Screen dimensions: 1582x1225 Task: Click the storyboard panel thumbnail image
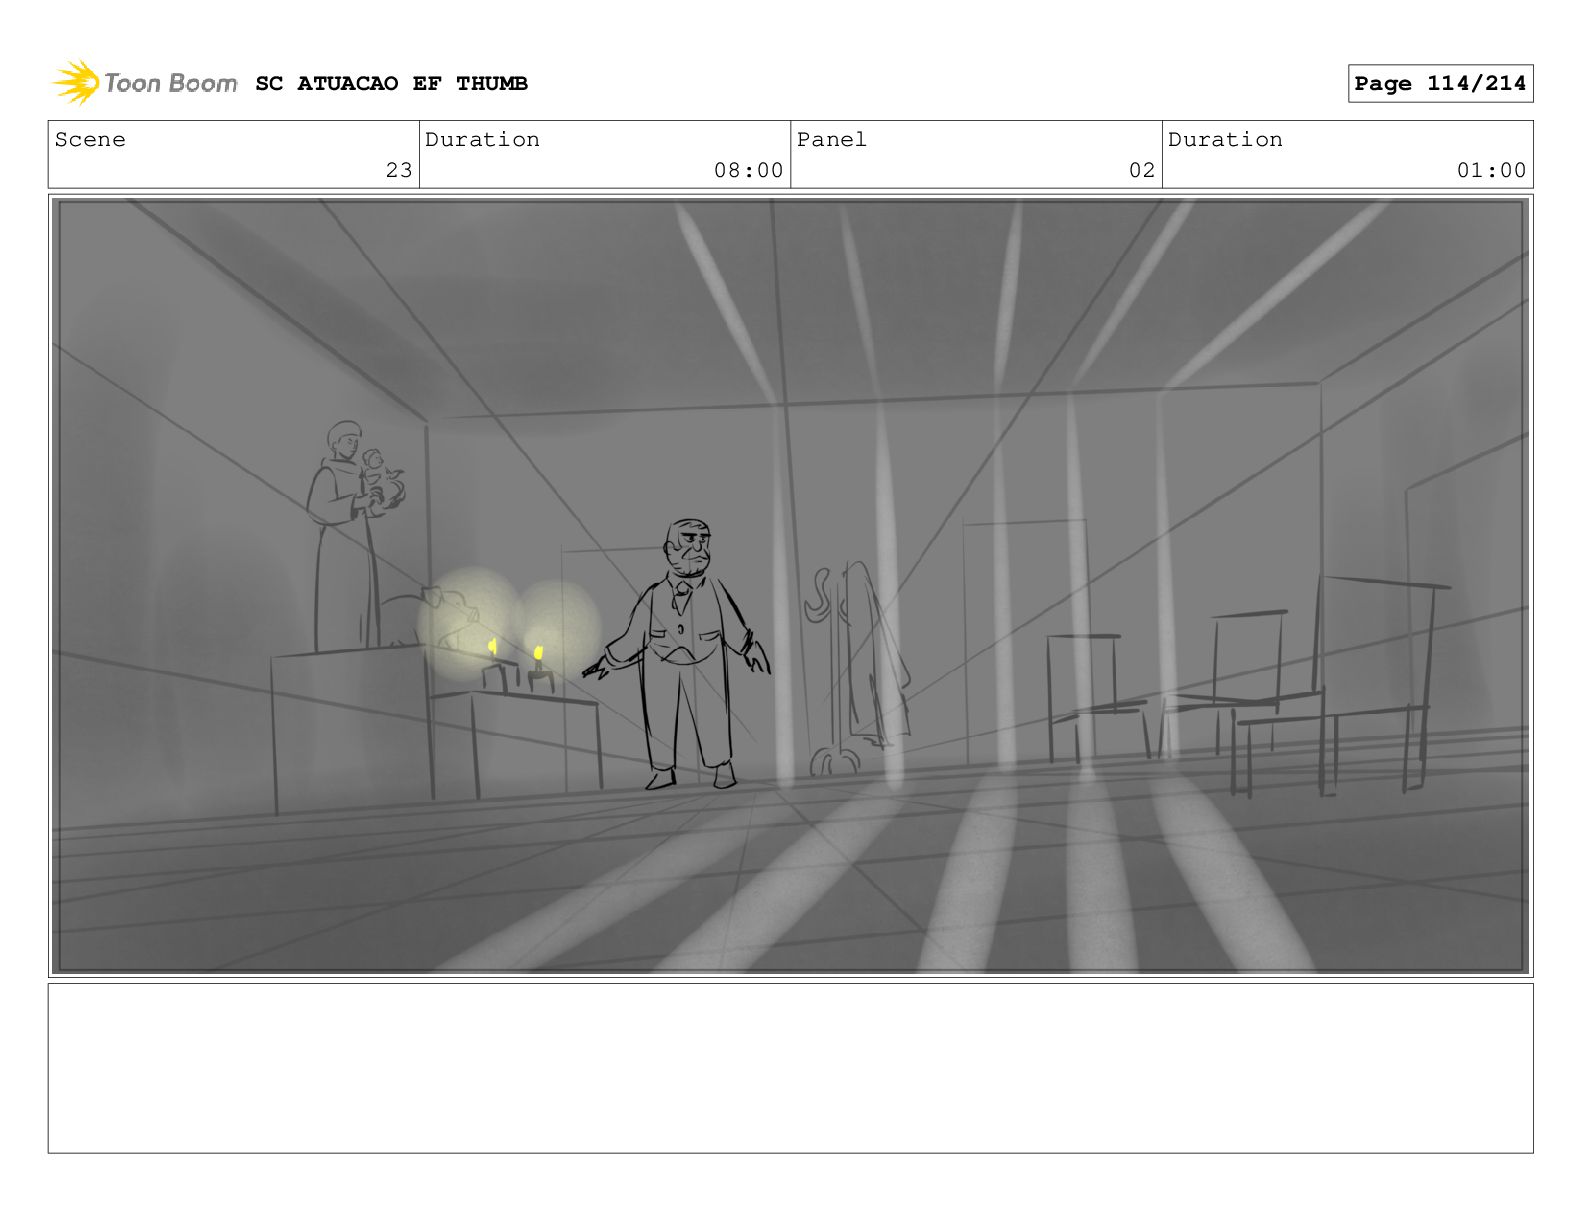tap(791, 586)
